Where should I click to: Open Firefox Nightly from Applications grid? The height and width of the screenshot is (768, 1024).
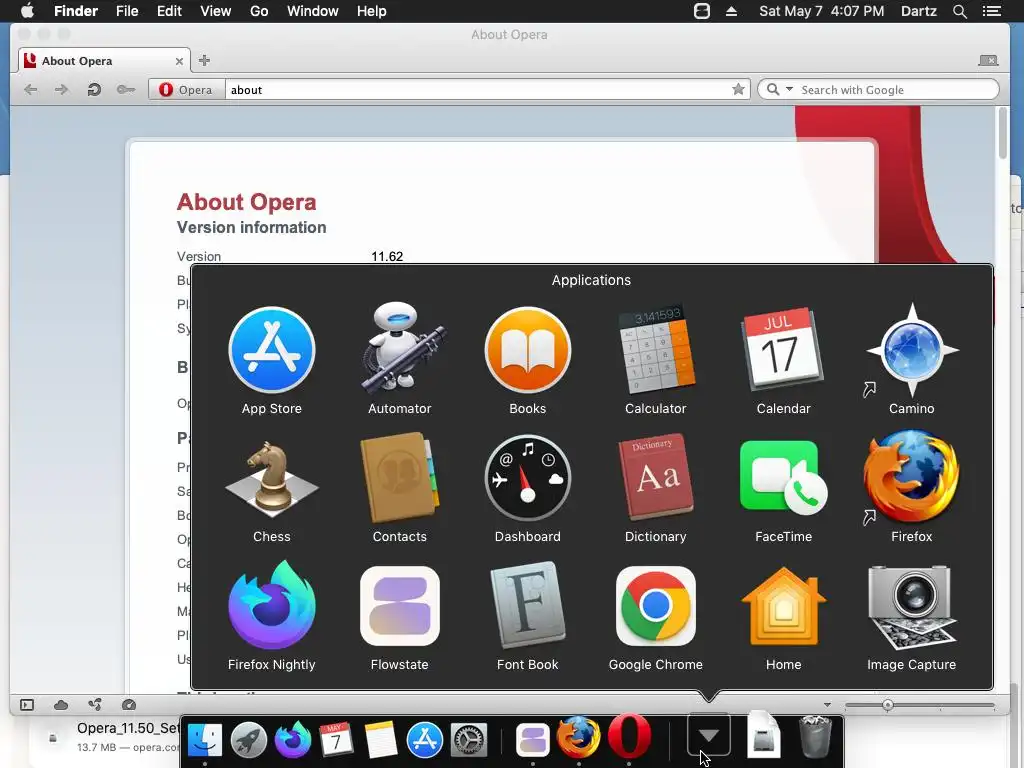click(x=272, y=605)
